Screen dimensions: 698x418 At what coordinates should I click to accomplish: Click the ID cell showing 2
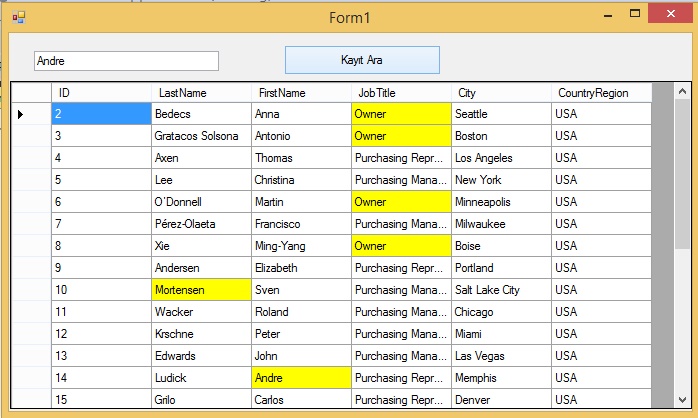pos(101,114)
